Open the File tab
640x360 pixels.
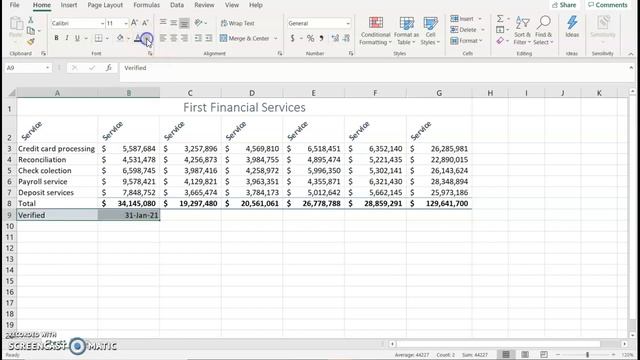(x=15, y=5)
